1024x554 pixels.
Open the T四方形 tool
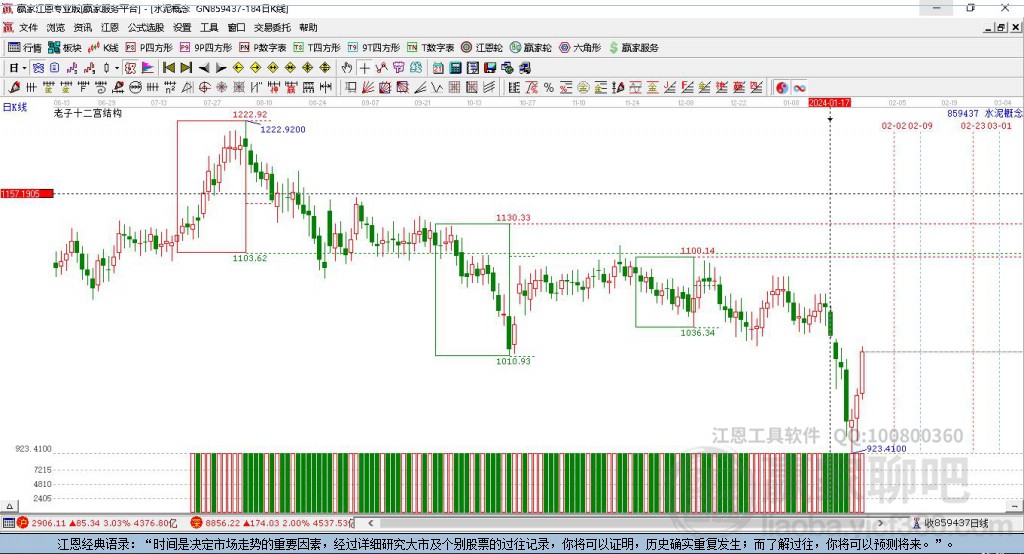click(317, 48)
